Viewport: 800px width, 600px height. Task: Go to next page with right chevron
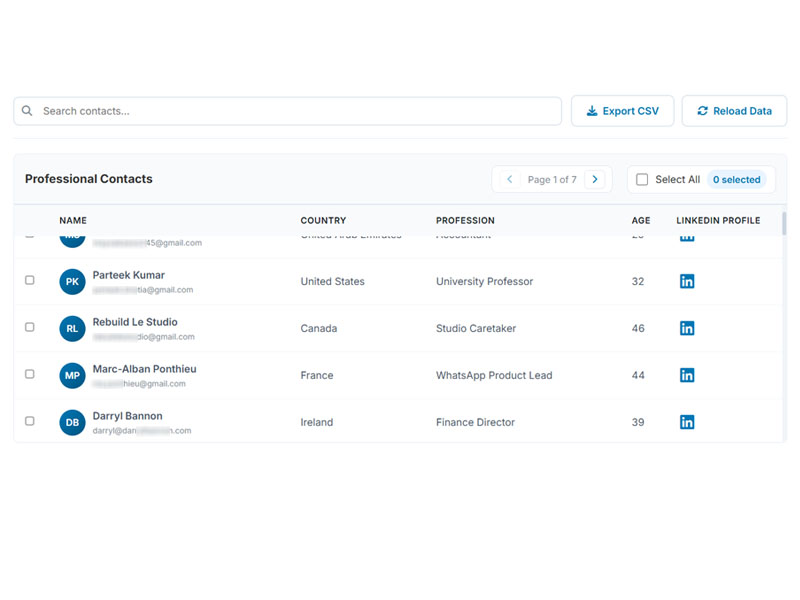[x=595, y=179]
